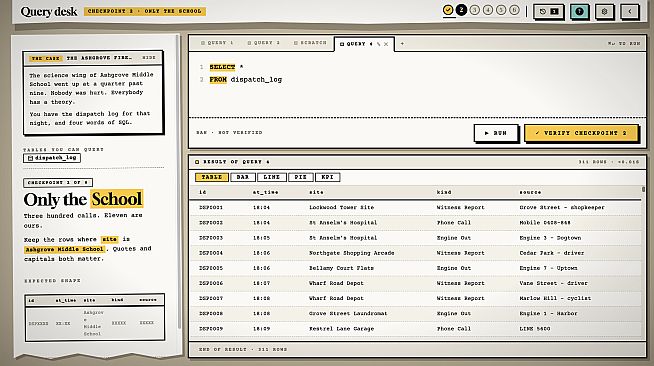Switch to the Query 2 tab
This screenshot has height=366, width=654.
tap(264, 43)
